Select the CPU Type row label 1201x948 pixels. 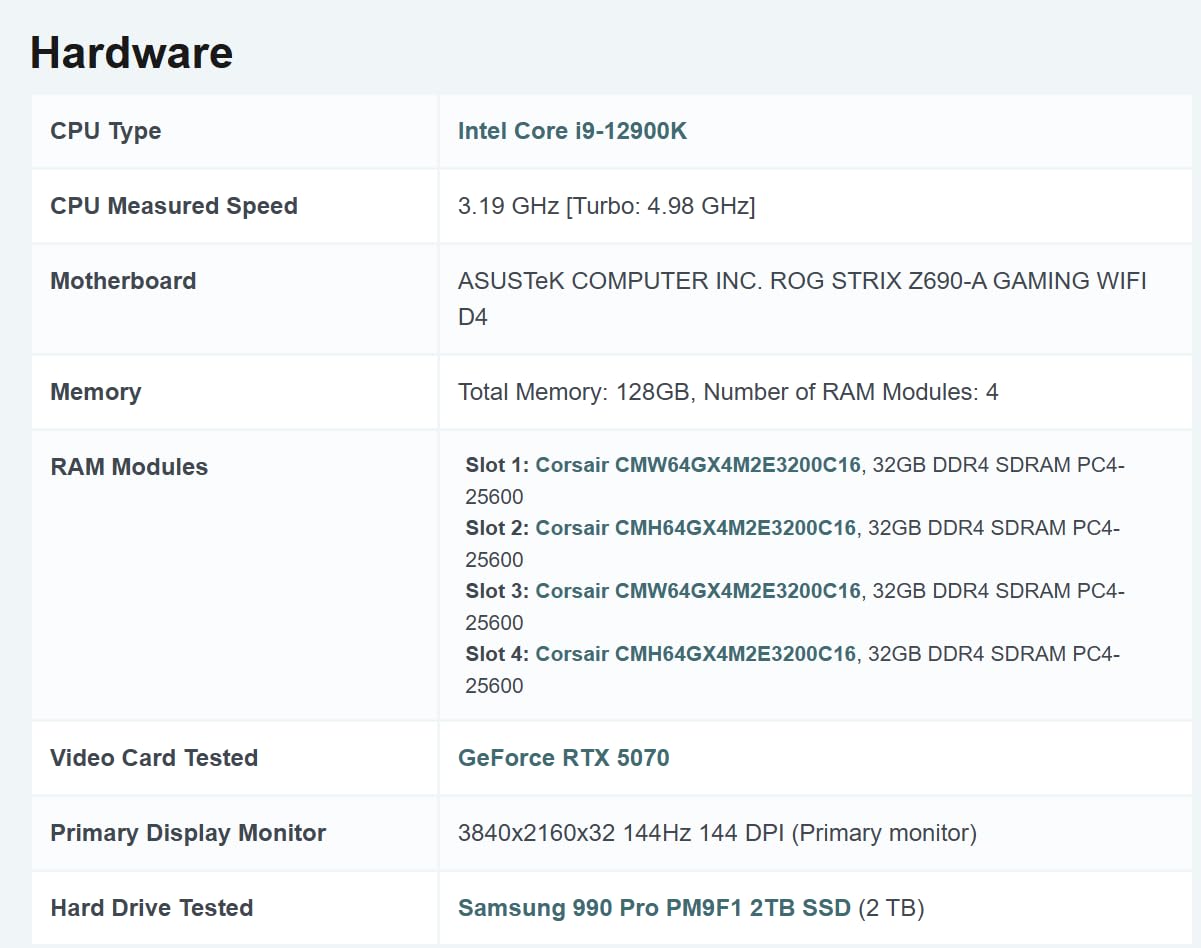pyautogui.click(x=106, y=130)
